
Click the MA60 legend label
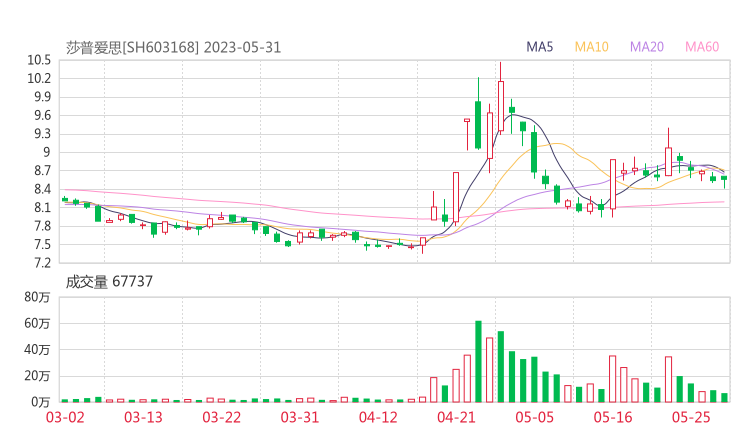pyautogui.click(x=702, y=47)
